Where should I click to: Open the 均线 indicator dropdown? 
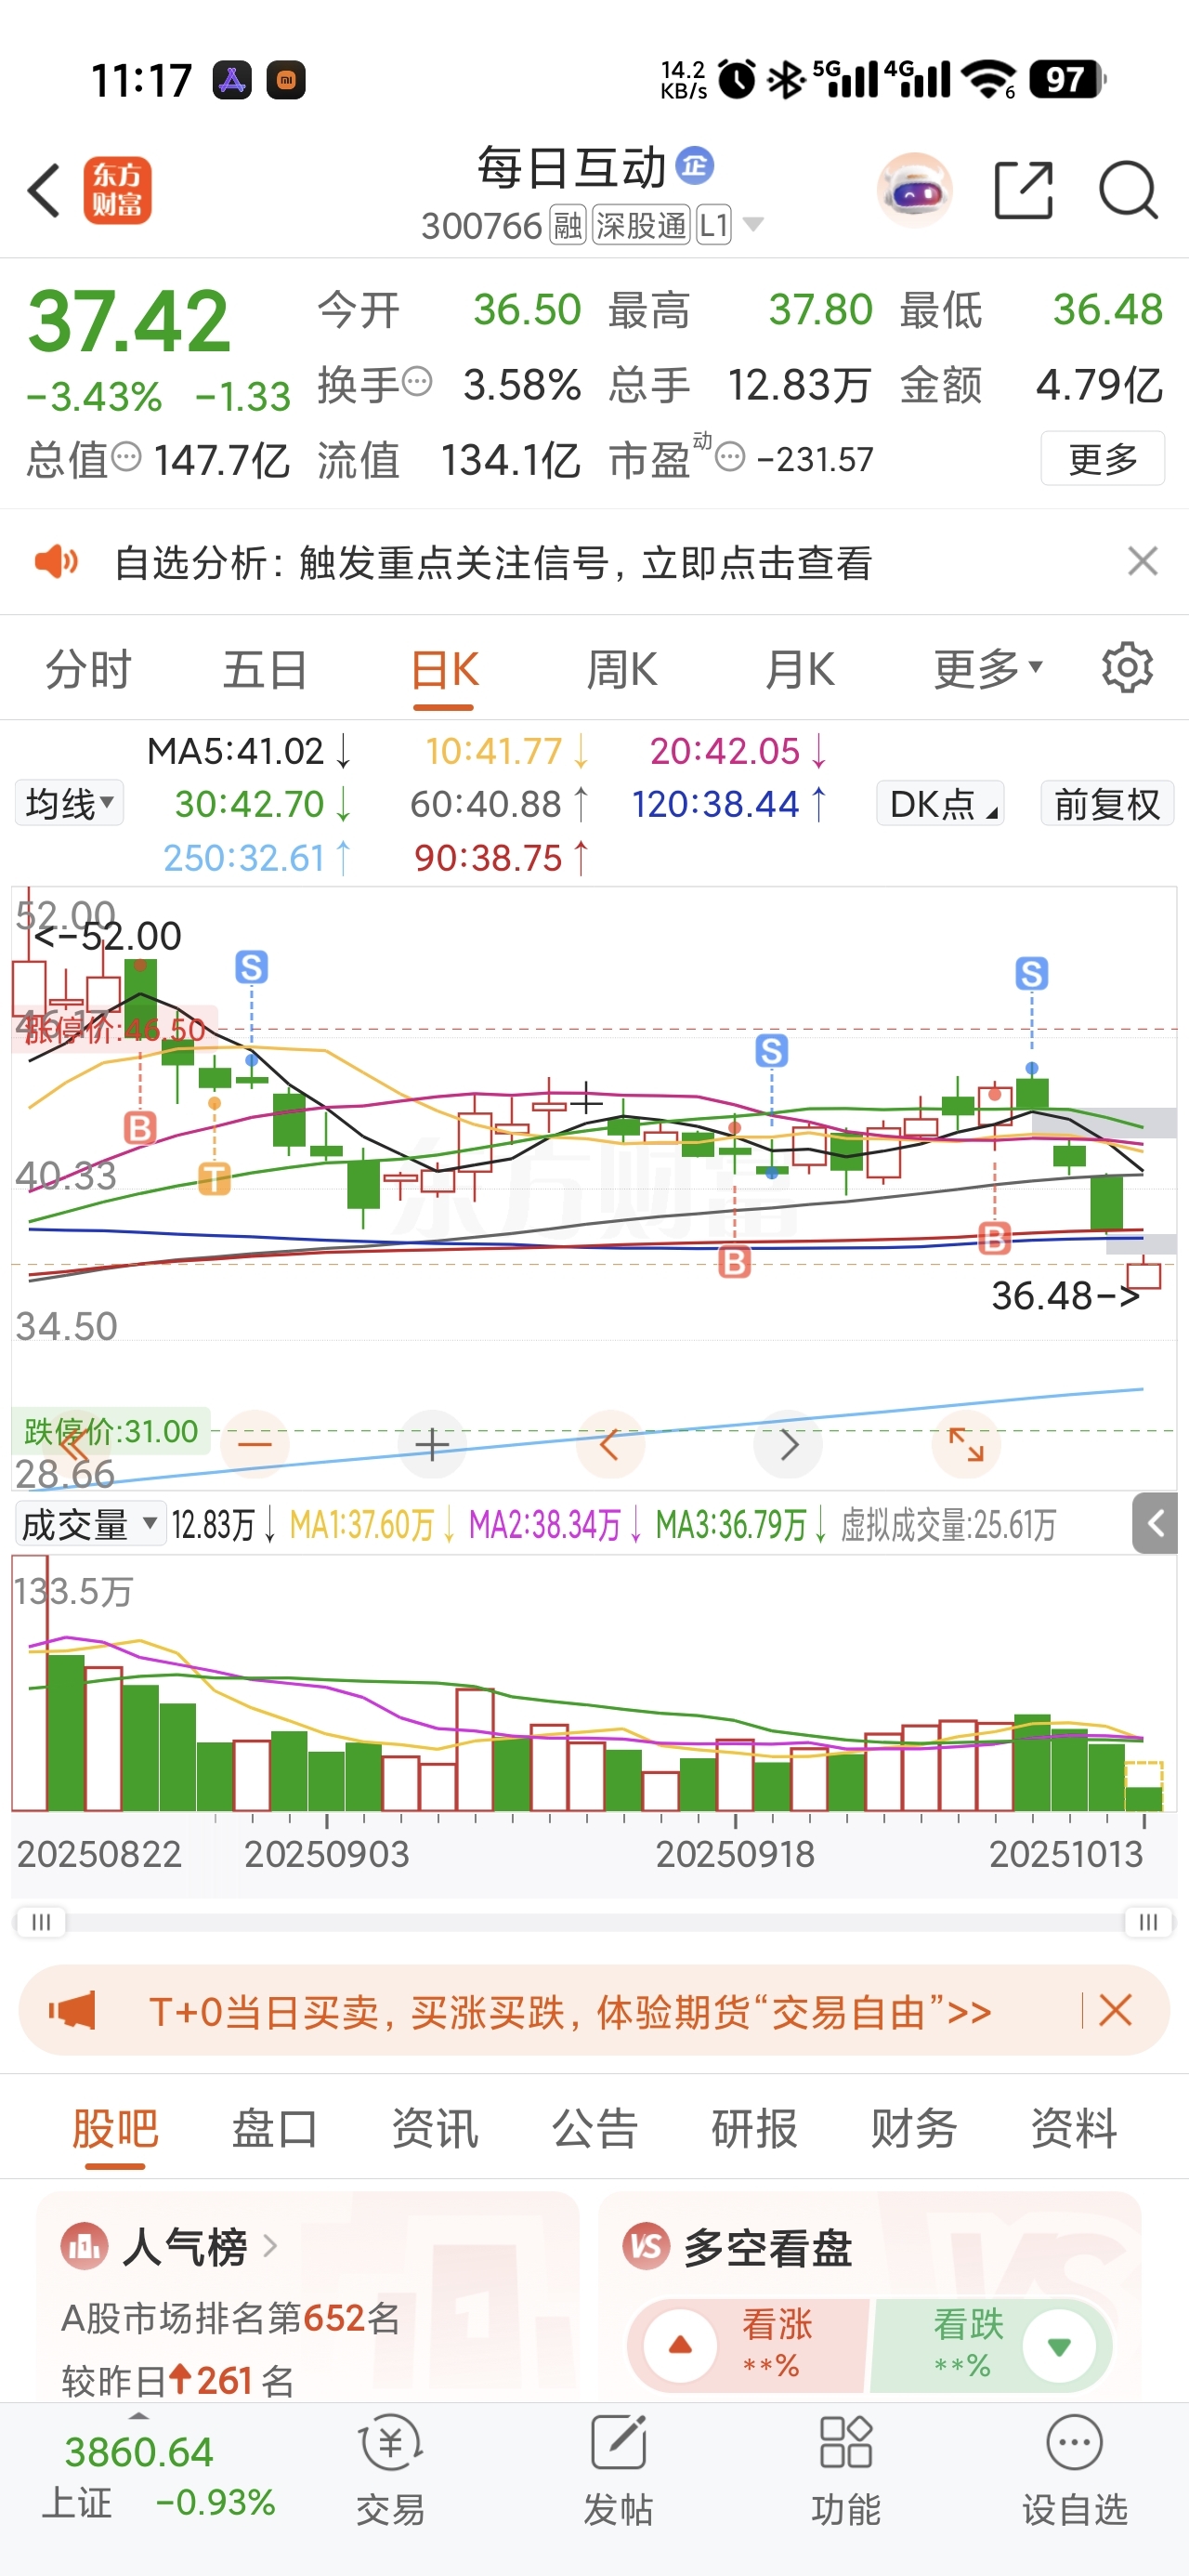(69, 803)
